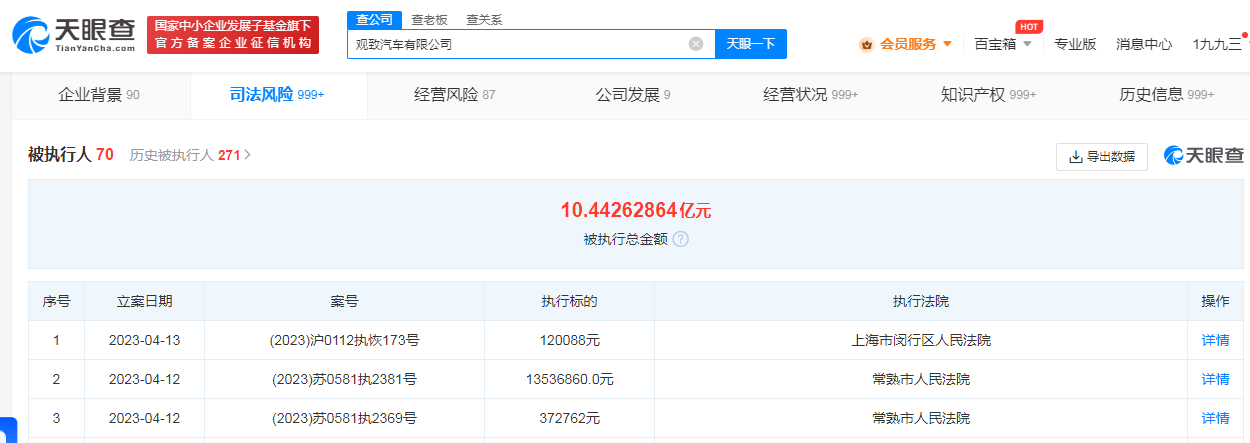Open the 百宝箱 dropdown menu
Image resolution: width=1250 pixels, height=443 pixels.
click(1002, 44)
